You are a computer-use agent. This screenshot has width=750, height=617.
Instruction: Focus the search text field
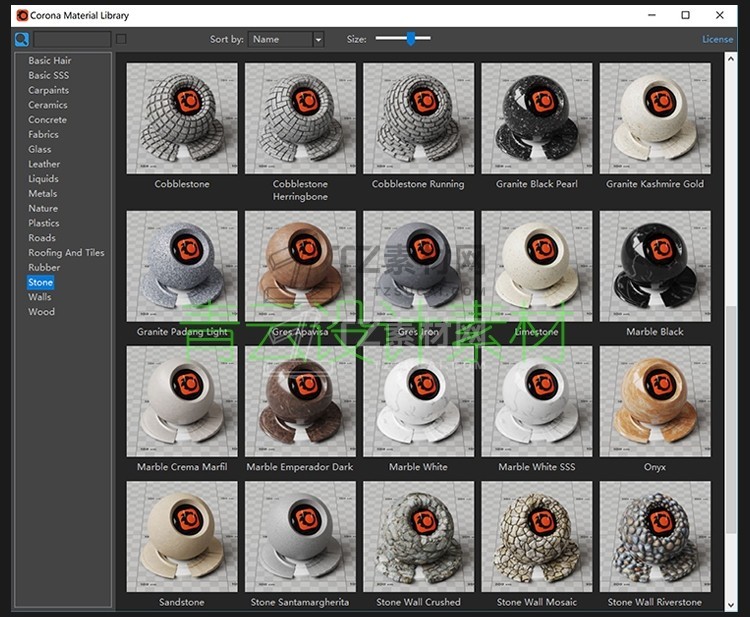[72, 39]
